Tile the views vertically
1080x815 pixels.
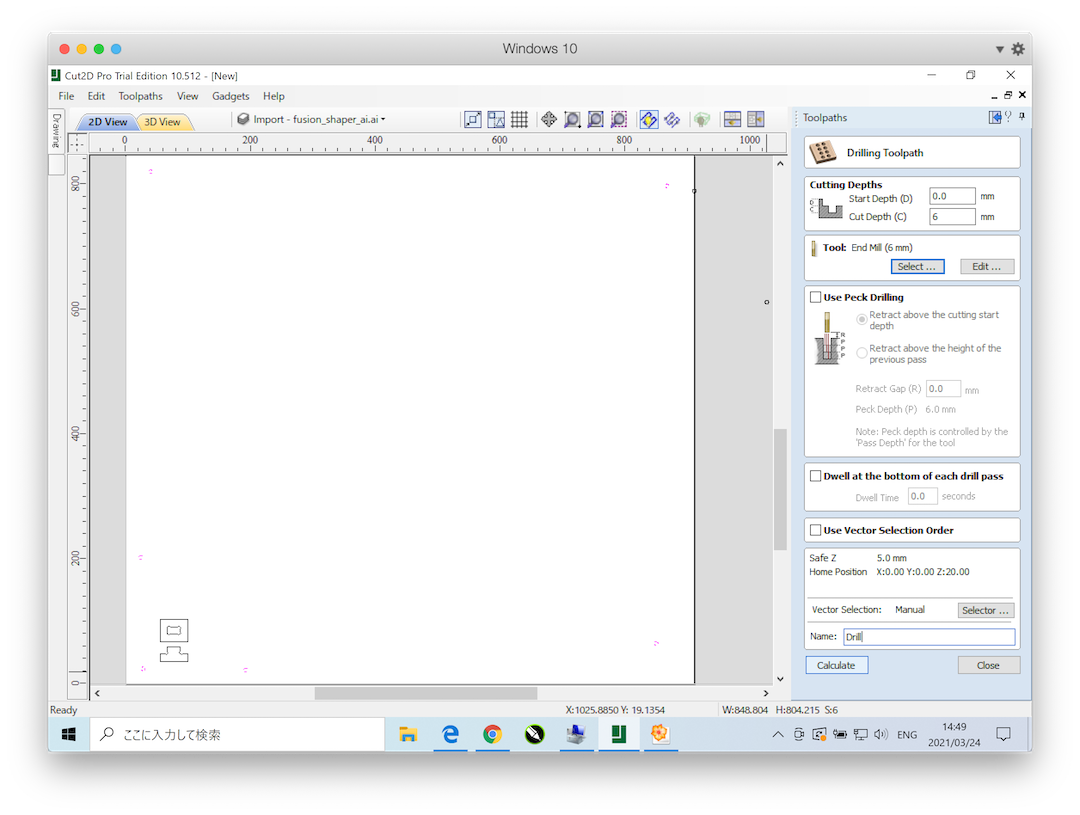tap(756, 119)
